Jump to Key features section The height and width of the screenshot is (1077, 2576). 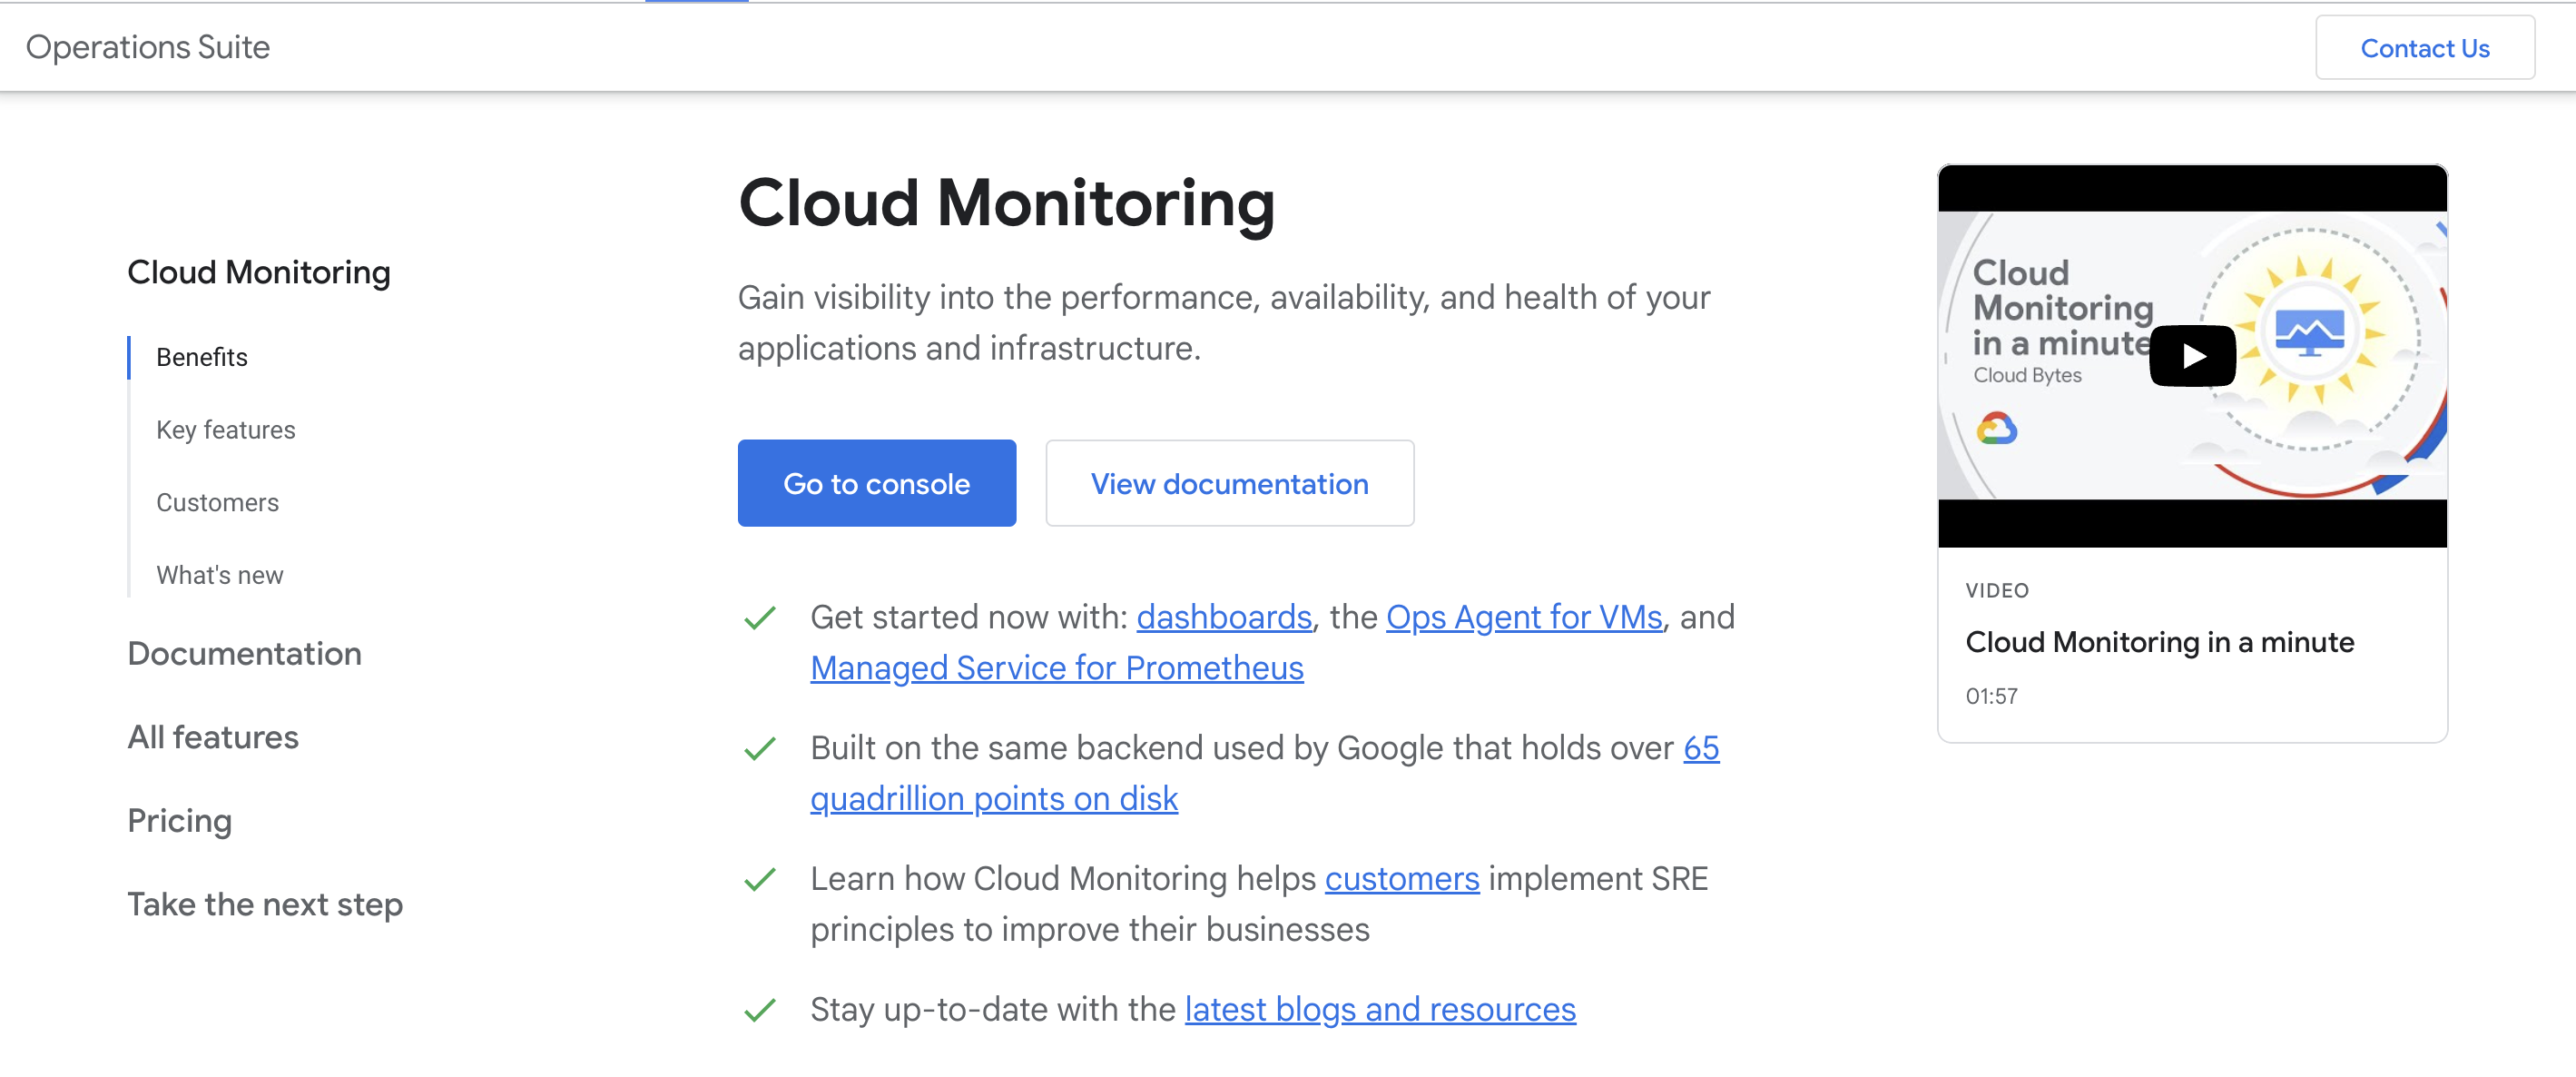[226, 430]
